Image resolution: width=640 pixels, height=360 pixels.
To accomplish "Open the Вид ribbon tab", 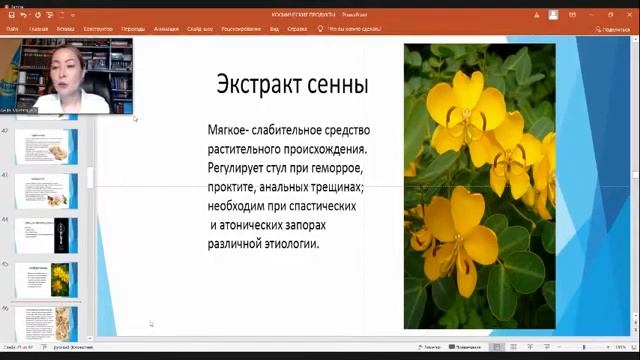I will tap(274, 29).
